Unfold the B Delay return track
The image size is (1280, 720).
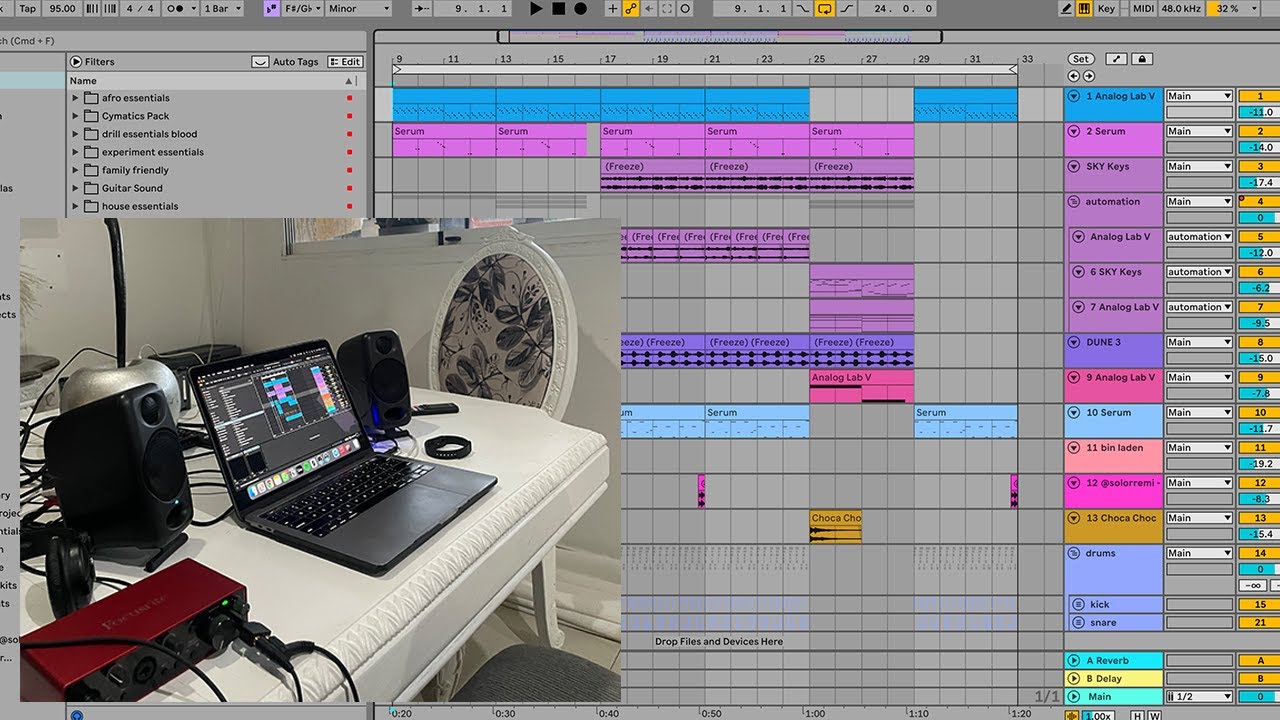tap(1075, 678)
